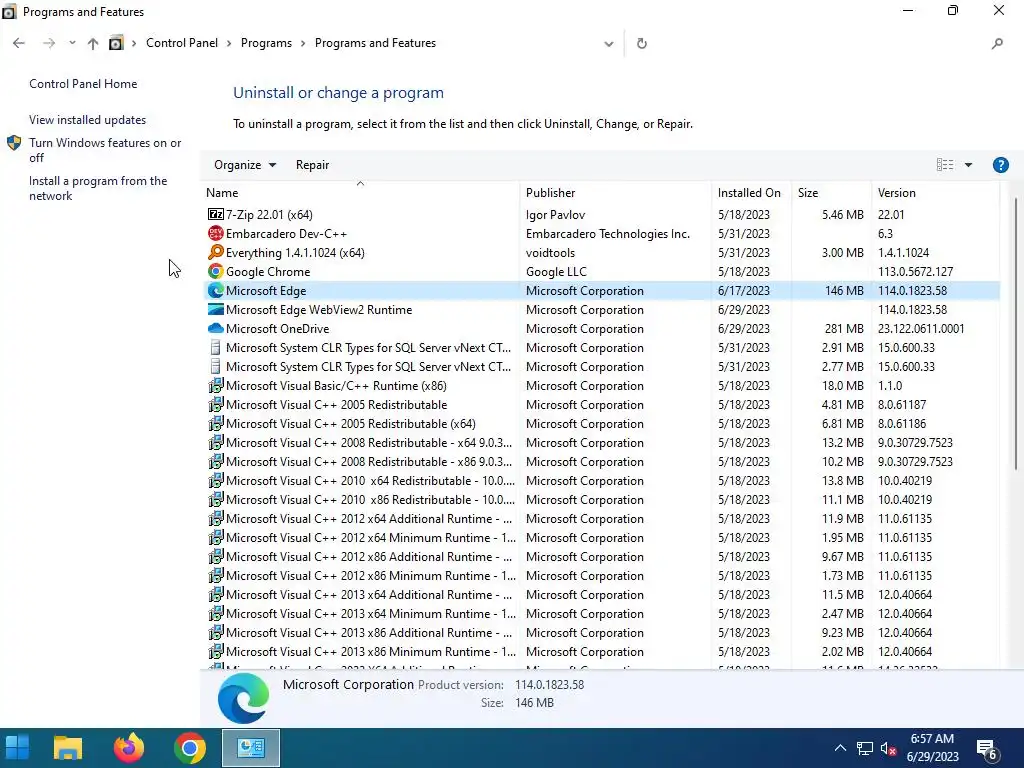
Task: Click the Edge WebView2 Runtime icon
Action: coord(216,310)
